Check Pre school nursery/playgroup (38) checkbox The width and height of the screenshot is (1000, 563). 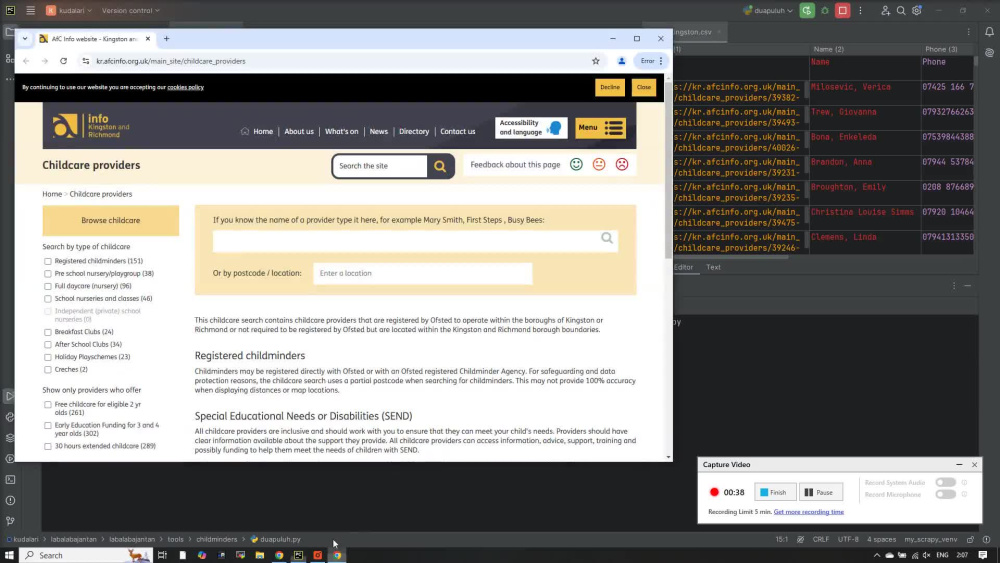[48, 274]
